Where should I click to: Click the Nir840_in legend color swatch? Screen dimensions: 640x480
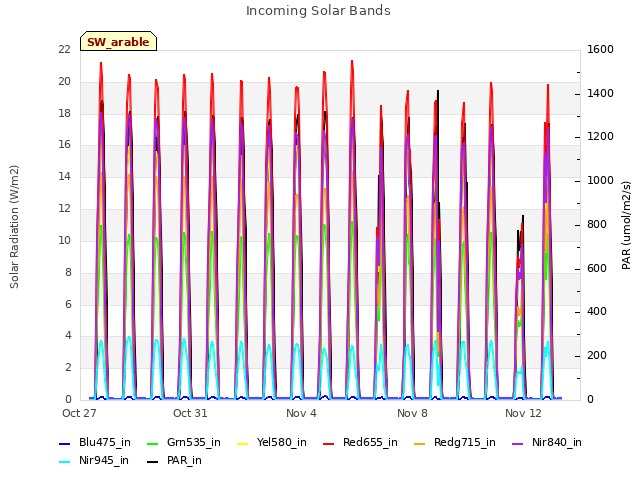click(518, 443)
